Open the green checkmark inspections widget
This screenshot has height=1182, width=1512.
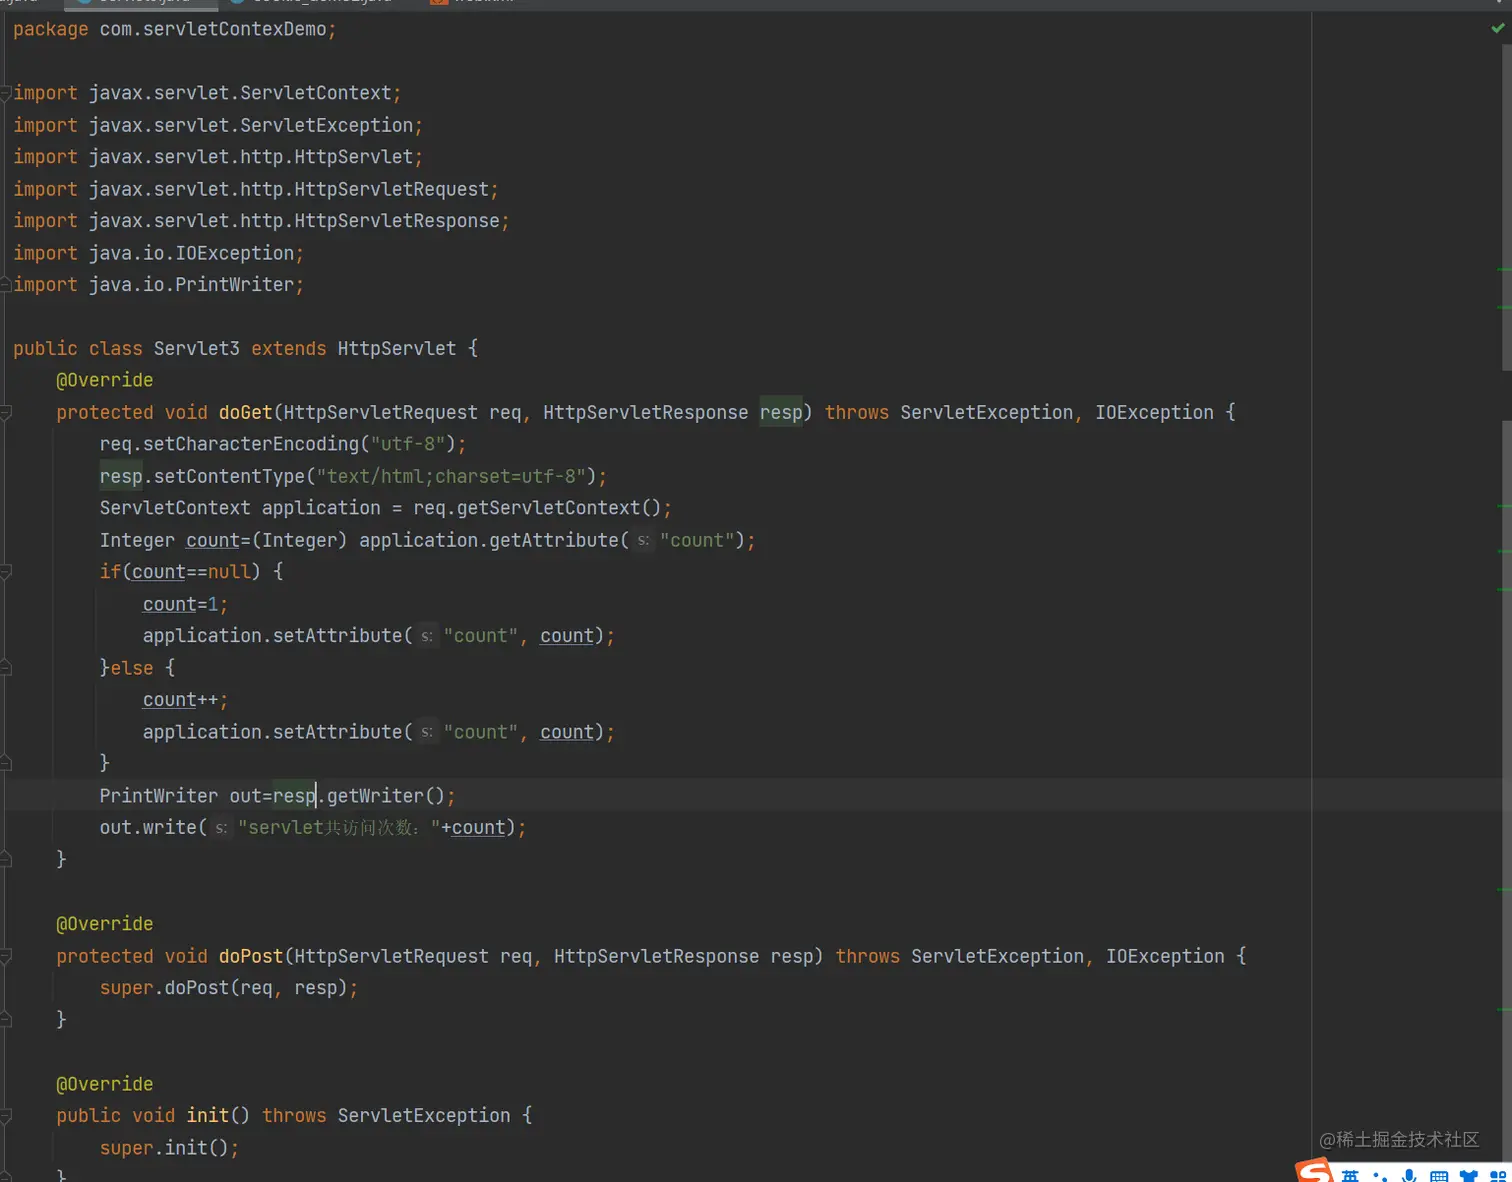point(1497,28)
